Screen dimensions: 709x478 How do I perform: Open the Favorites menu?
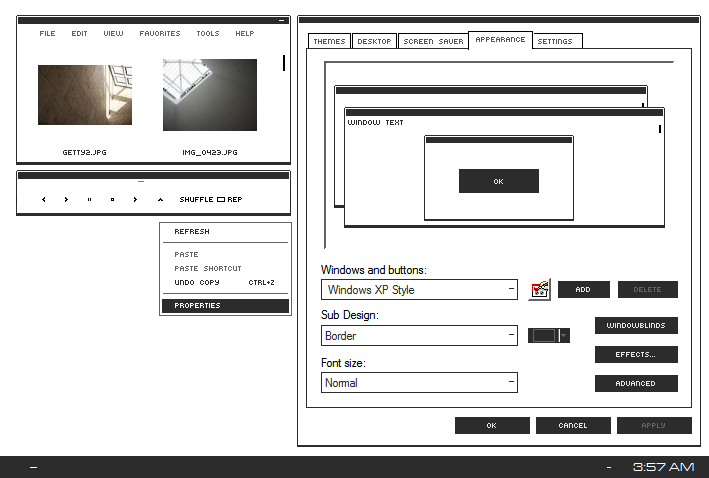(x=160, y=33)
